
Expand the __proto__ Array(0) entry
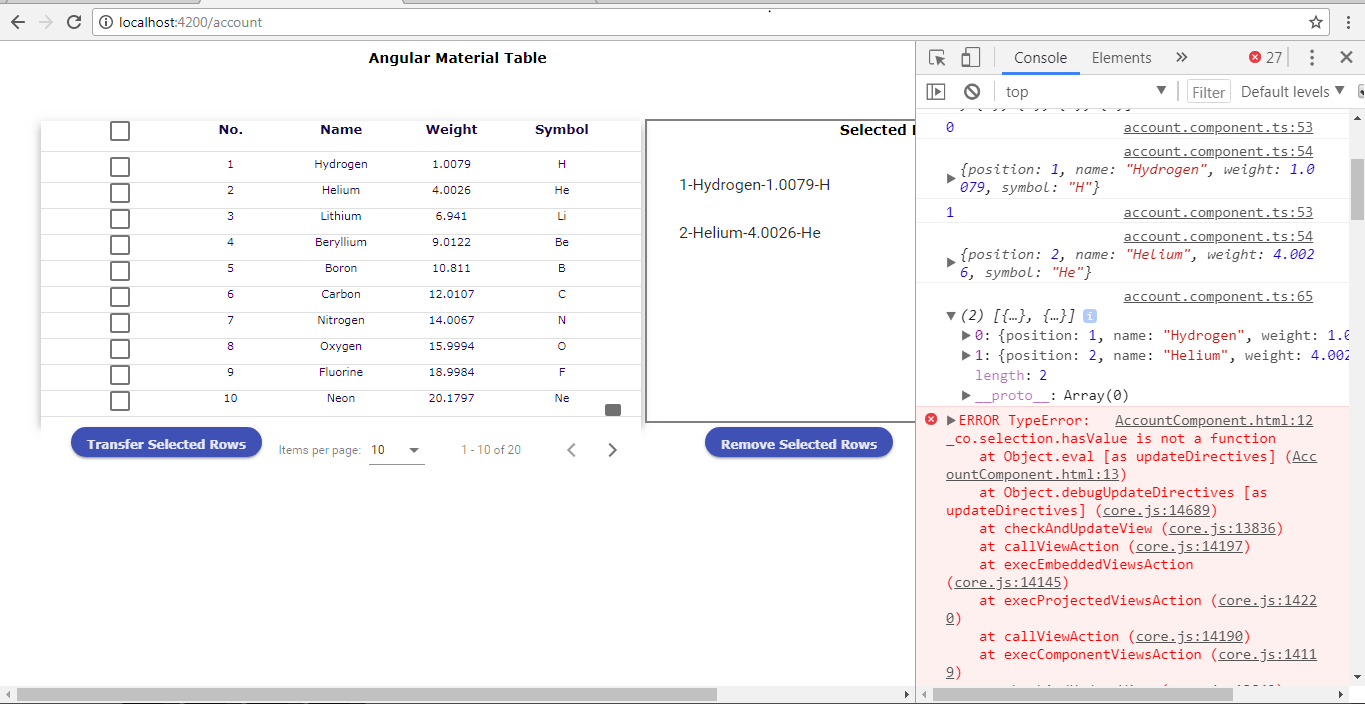pos(966,396)
